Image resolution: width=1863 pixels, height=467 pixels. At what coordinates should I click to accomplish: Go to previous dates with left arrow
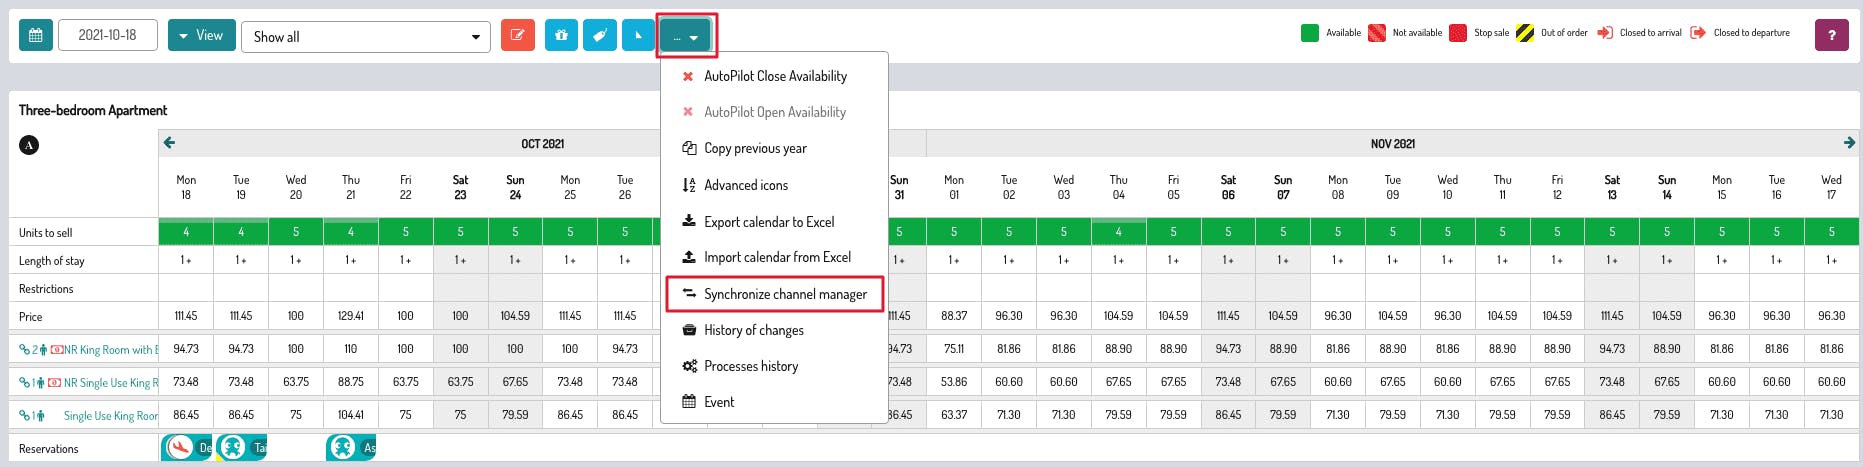coord(169,143)
